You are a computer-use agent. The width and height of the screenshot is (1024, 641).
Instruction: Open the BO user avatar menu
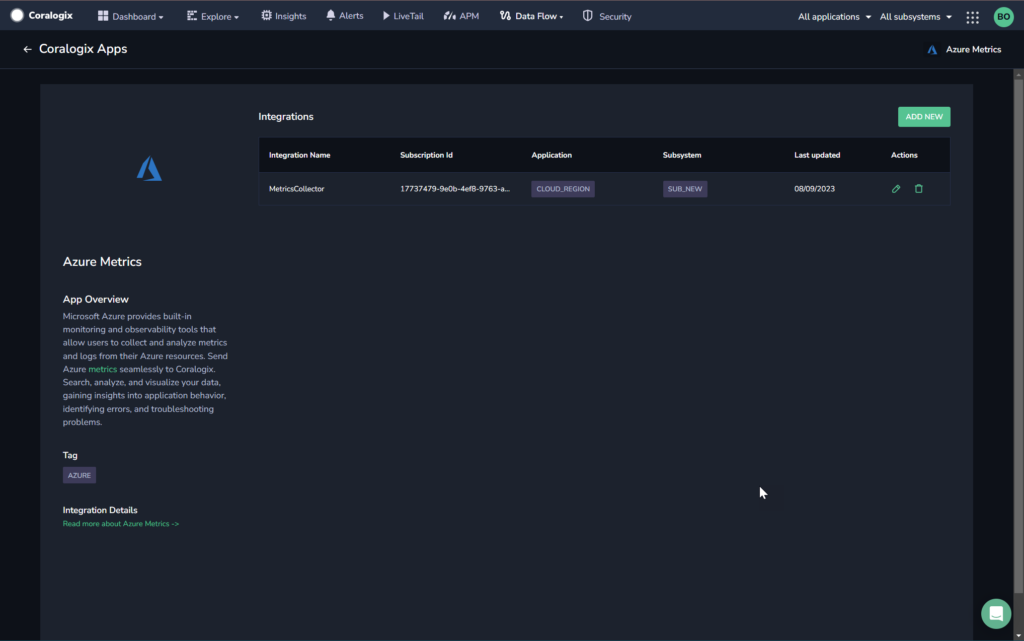[x=1003, y=17]
